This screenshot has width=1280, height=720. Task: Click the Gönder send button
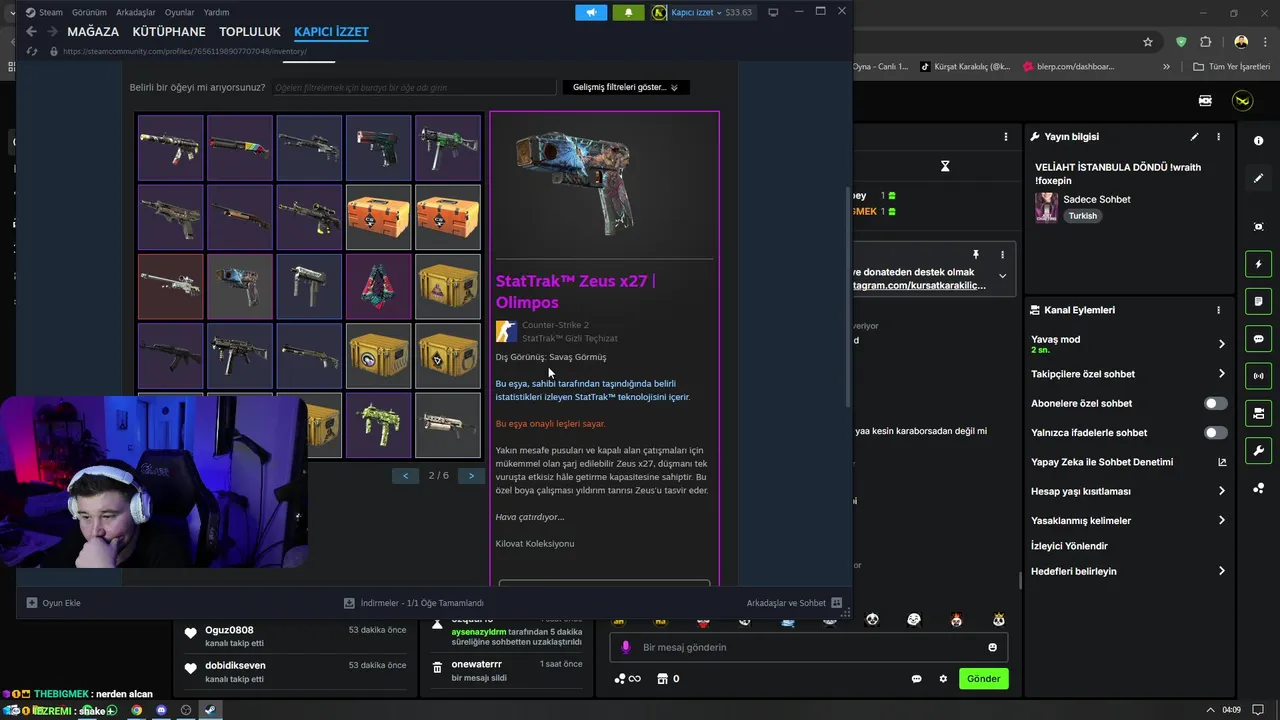pyautogui.click(x=983, y=678)
